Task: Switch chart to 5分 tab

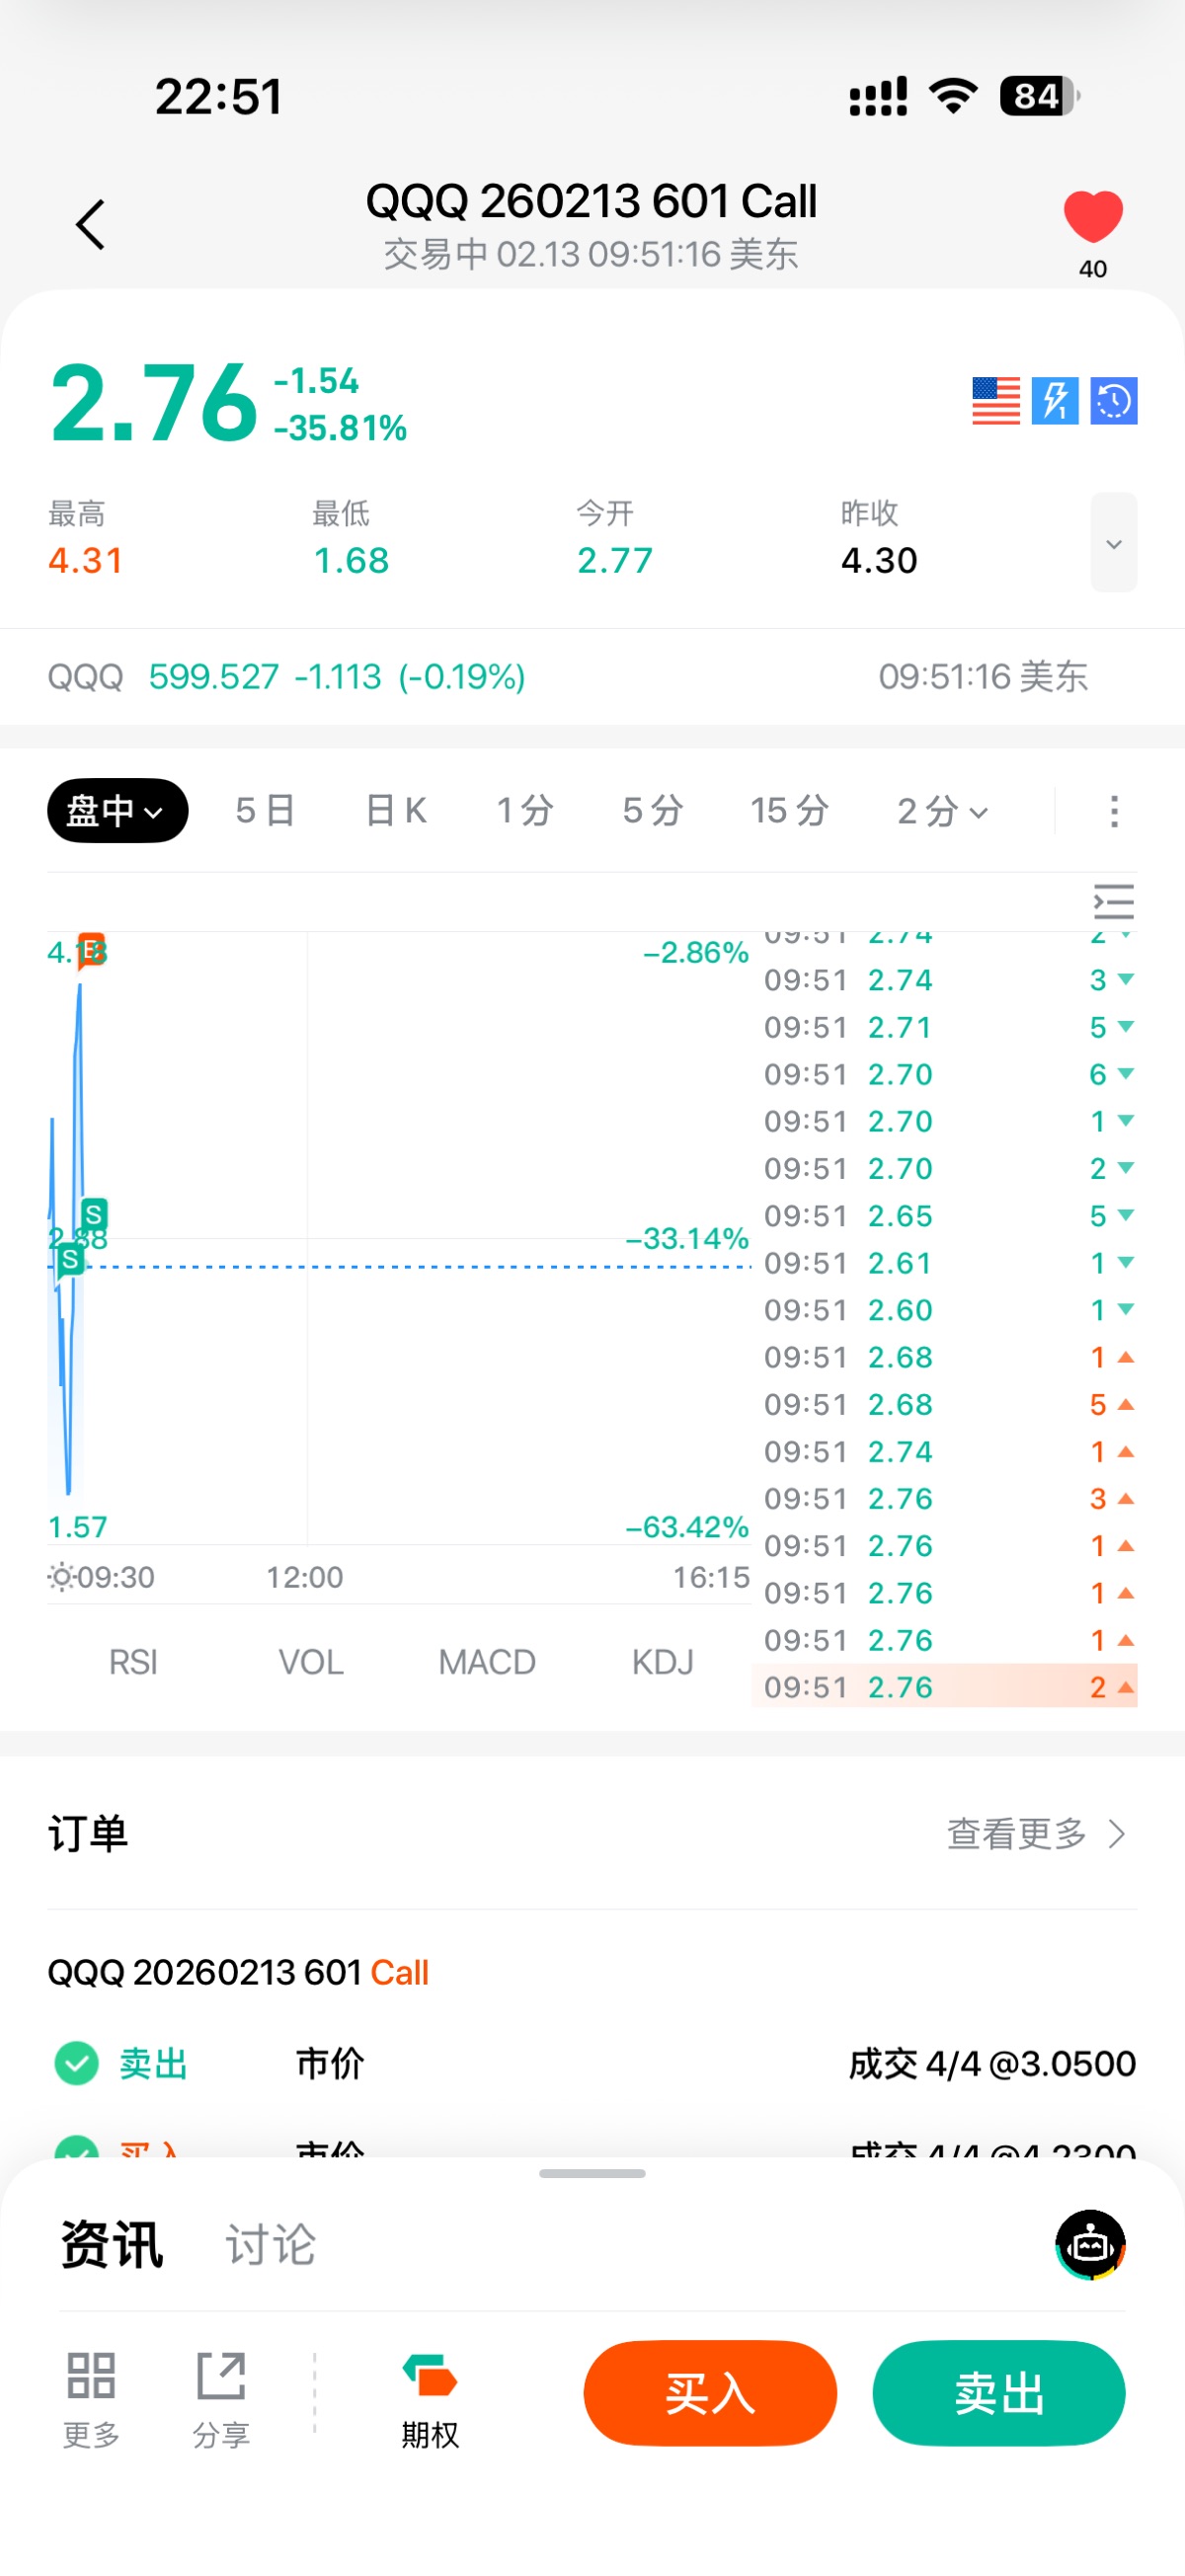Action: pos(652,810)
